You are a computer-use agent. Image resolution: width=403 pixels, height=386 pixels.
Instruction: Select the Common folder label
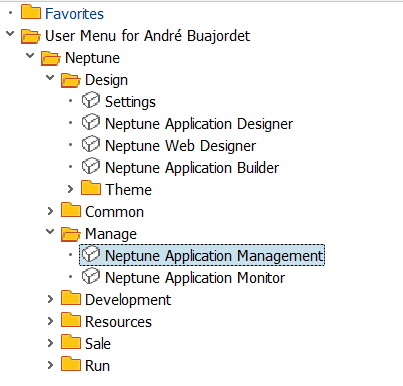point(114,212)
